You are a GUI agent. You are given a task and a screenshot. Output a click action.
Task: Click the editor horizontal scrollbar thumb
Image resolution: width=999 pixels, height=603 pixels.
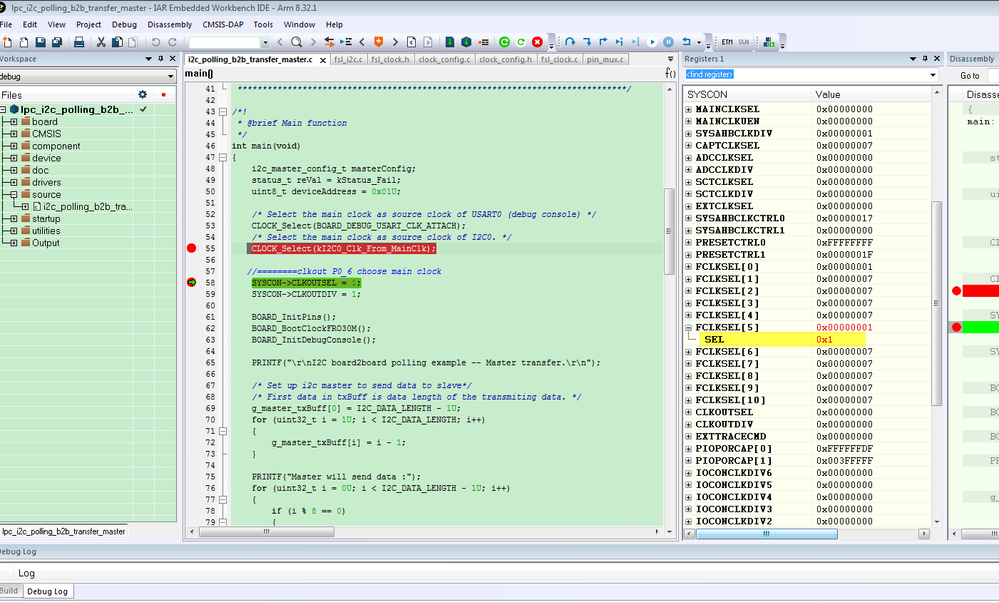tap(266, 532)
